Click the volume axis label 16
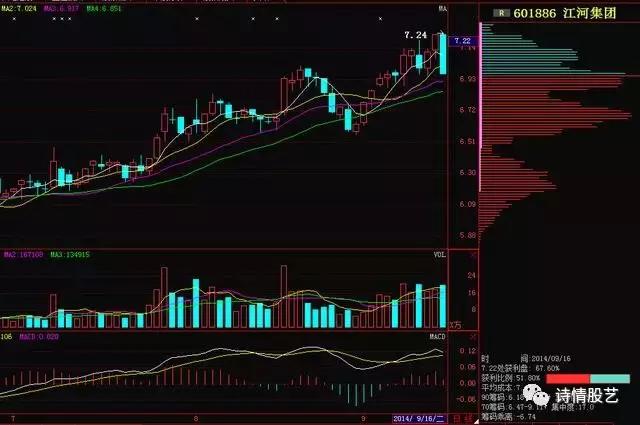Viewport: 640px width, 425px height. [x=472, y=292]
